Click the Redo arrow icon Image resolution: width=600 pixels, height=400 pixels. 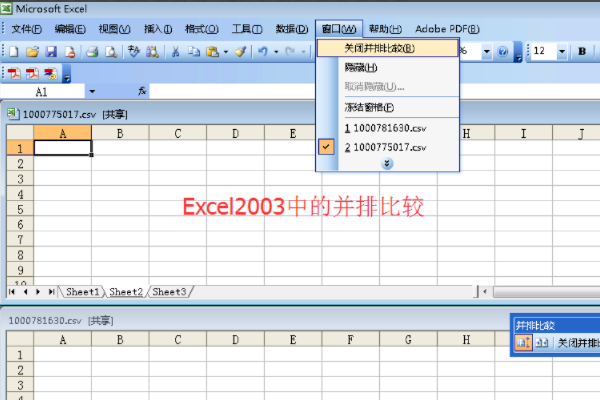point(290,51)
